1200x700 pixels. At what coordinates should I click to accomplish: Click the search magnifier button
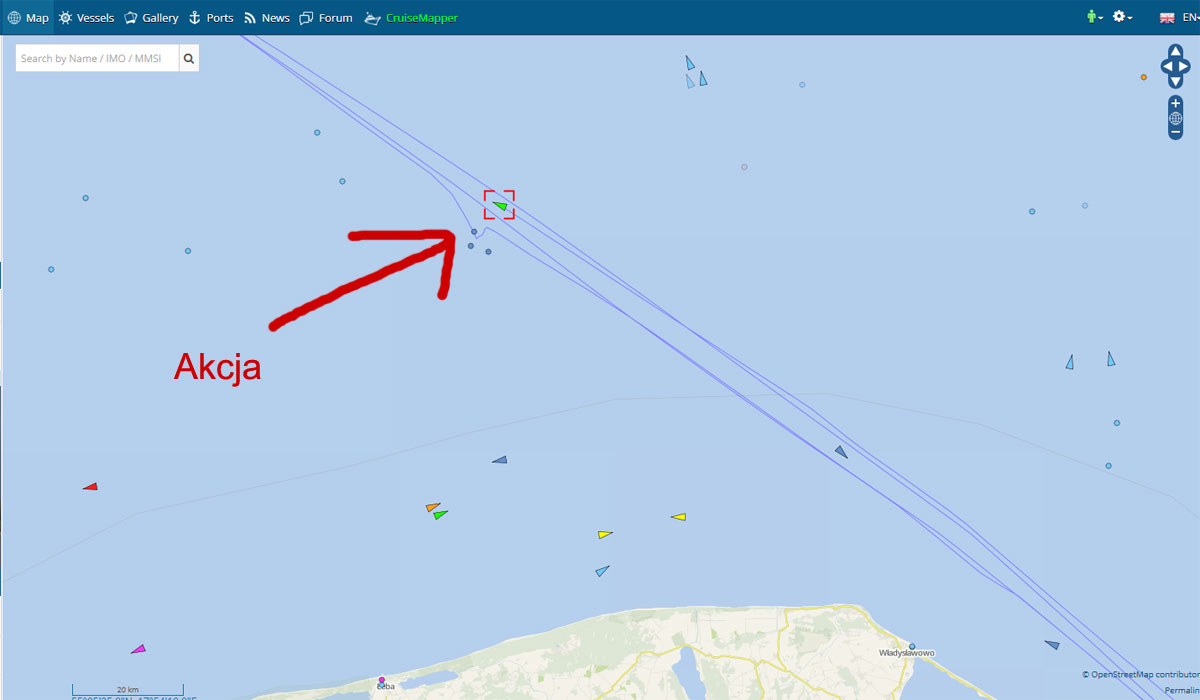(x=189, y=59)
